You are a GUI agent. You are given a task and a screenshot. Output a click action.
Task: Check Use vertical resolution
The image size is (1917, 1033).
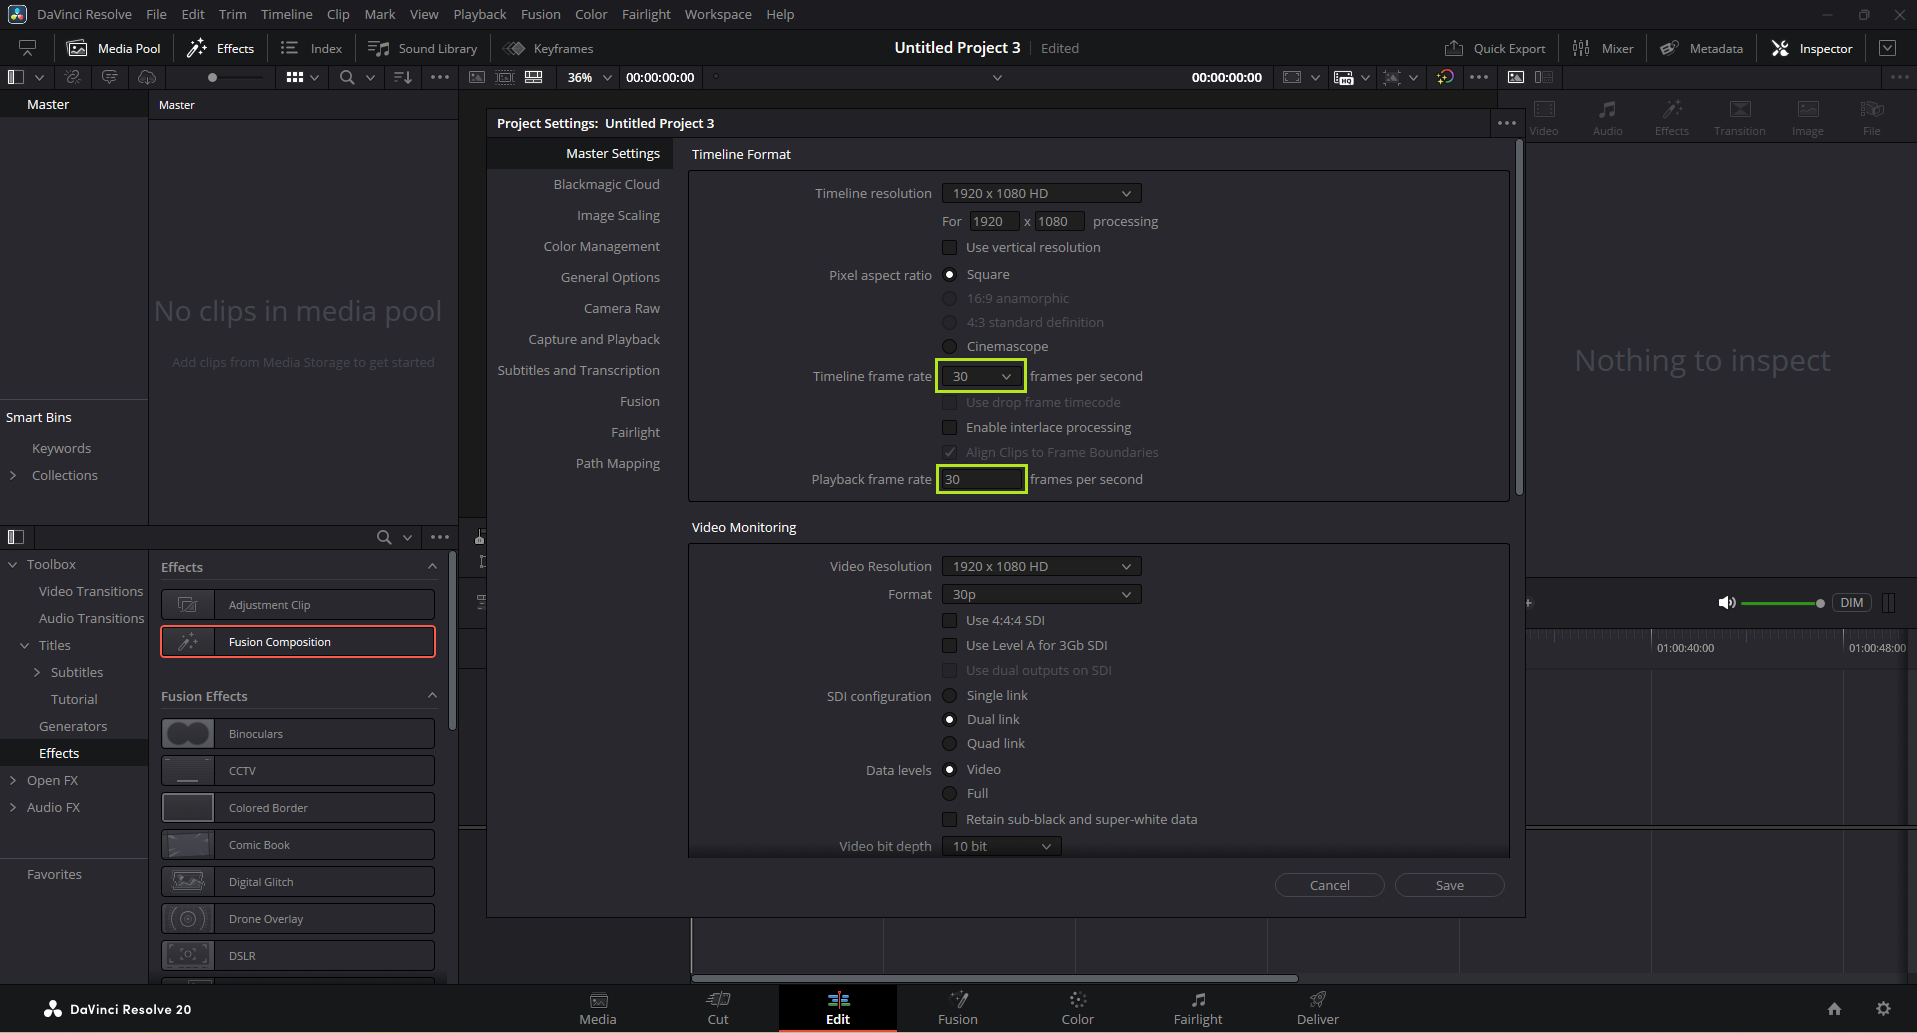[x=950, y=248]
